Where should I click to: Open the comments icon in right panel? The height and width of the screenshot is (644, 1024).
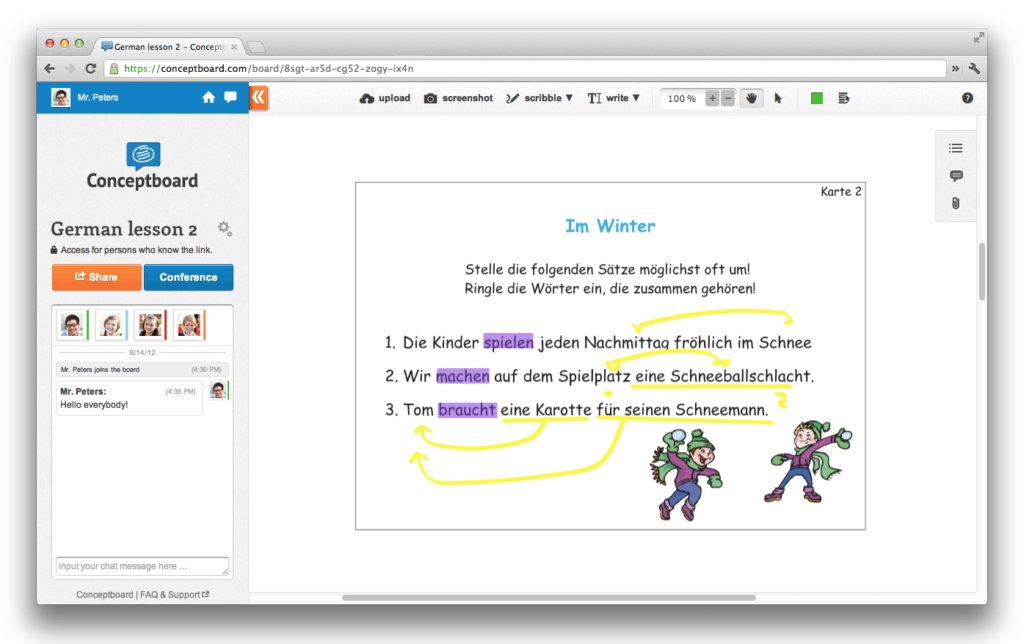click(x=955, y=176)
